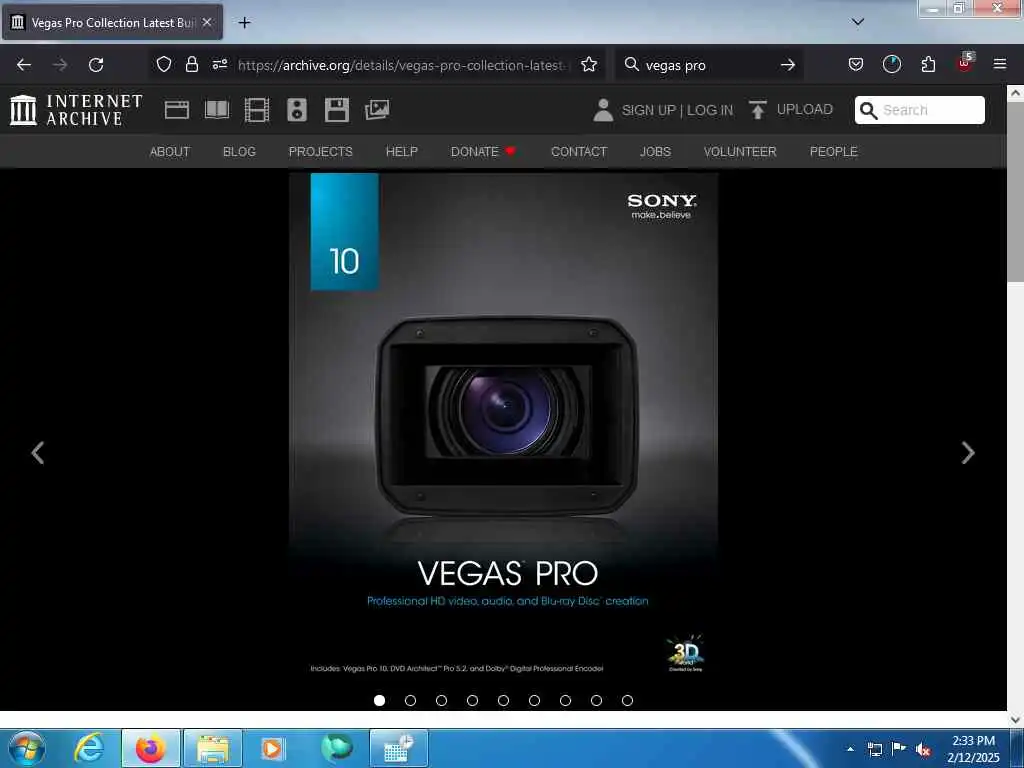
Task: Open Windows Media Player in taskbar
Action: pos(272,748)
